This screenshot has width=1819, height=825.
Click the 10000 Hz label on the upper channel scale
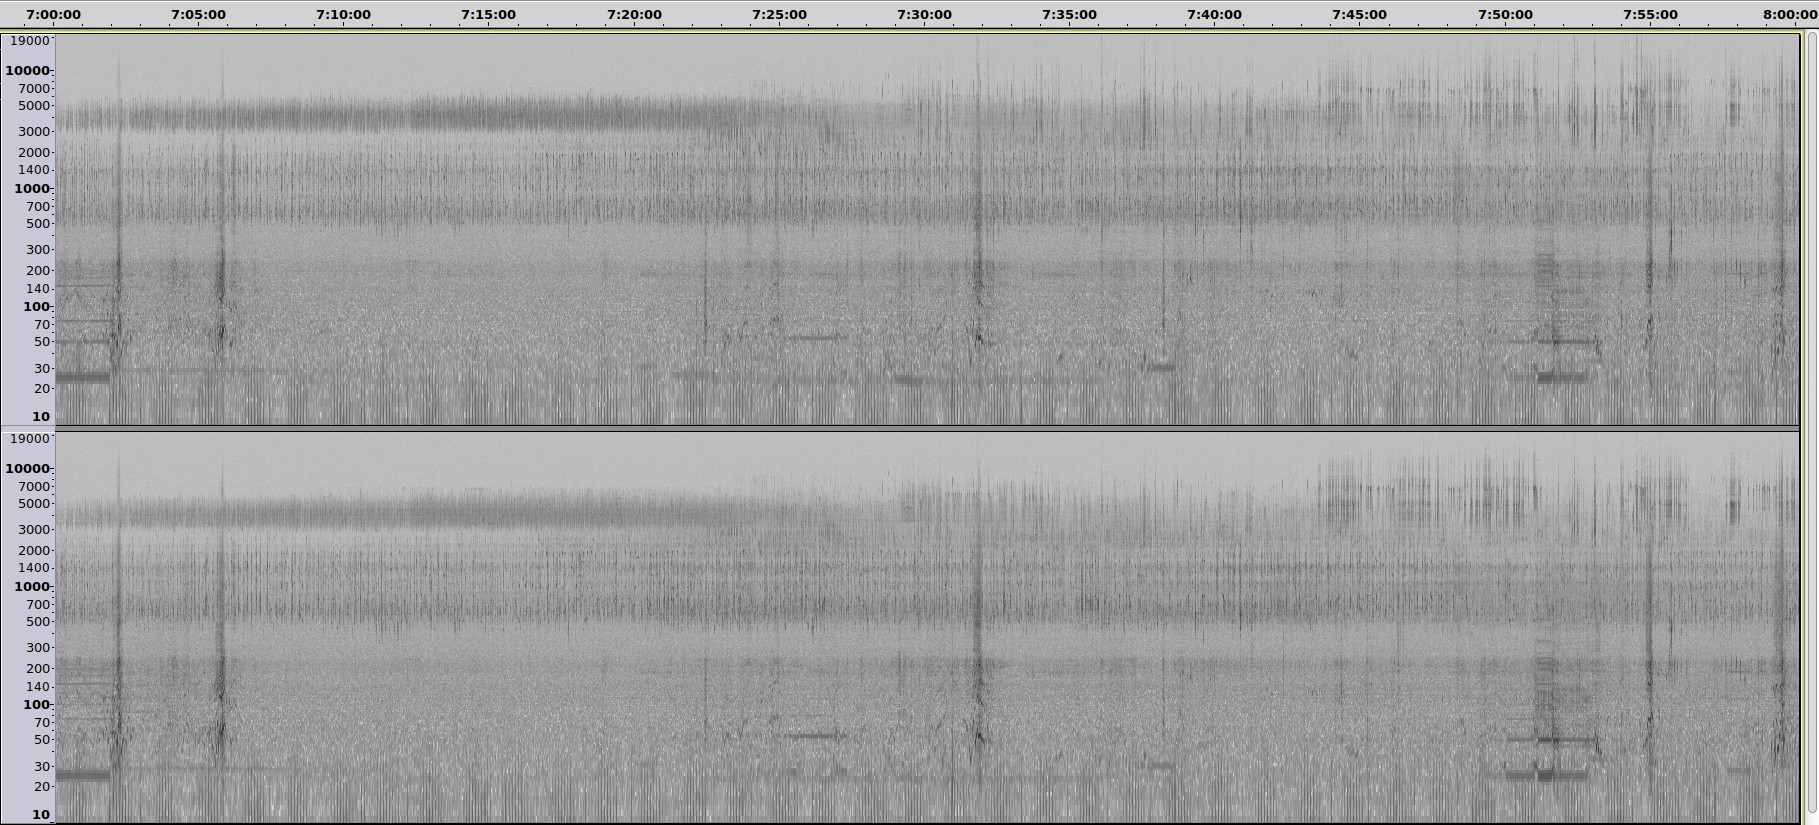point(27,71)
